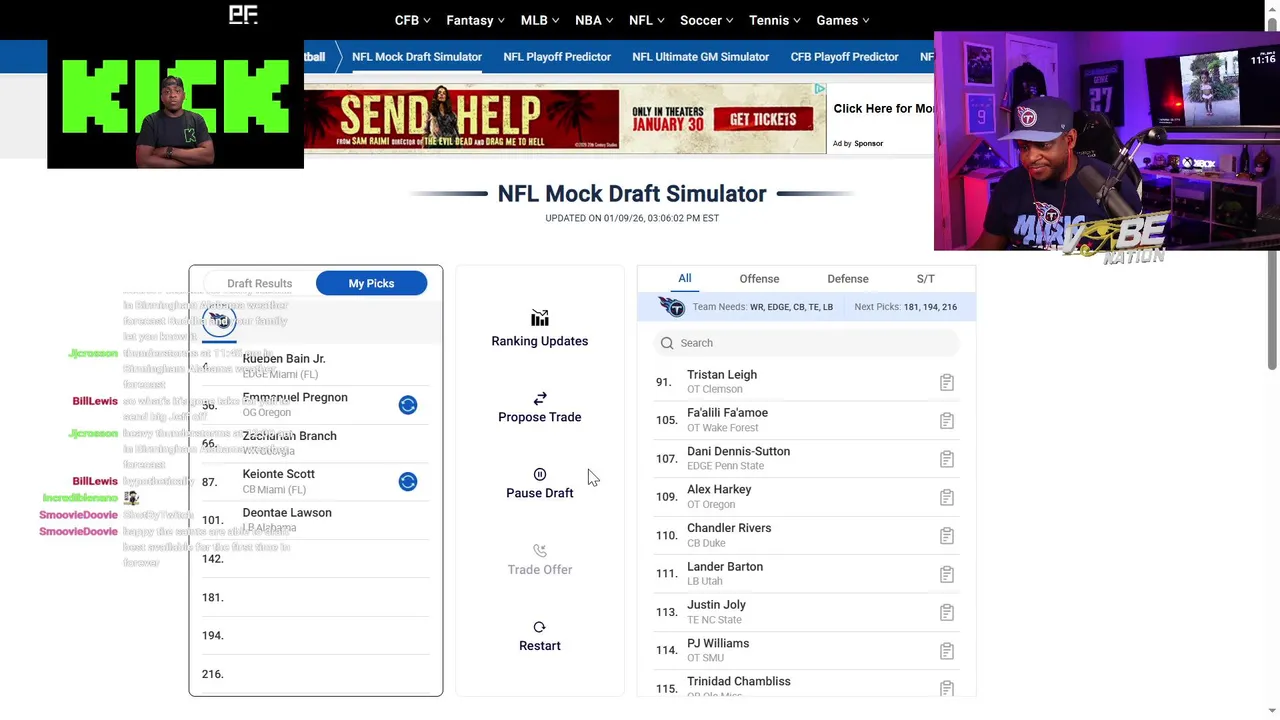Expand the Fantasy menu
Screen dimensions: 1280x720
coord(476,20)
